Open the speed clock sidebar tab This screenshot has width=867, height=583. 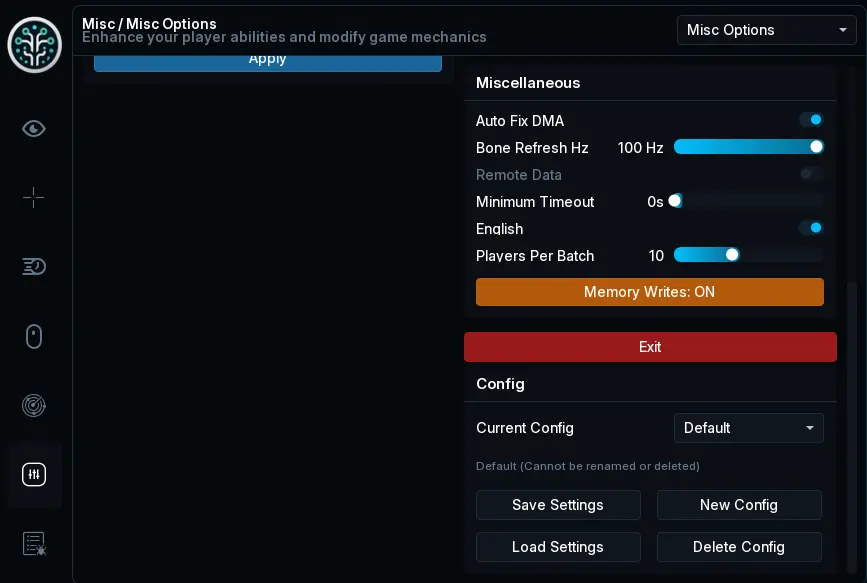34,267
